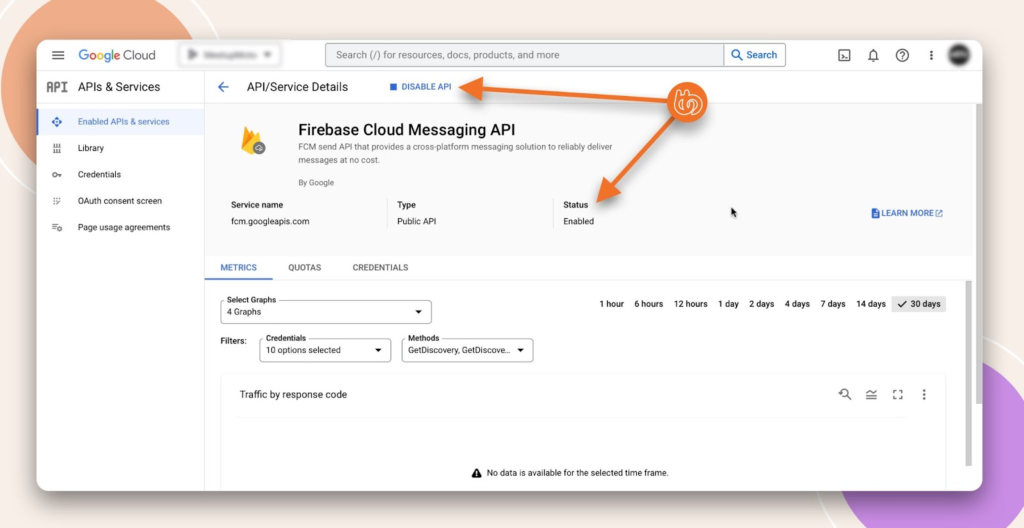Open chart more options vertical dots
Viewport: 1024px width, 528px height.
coord(924,394)
